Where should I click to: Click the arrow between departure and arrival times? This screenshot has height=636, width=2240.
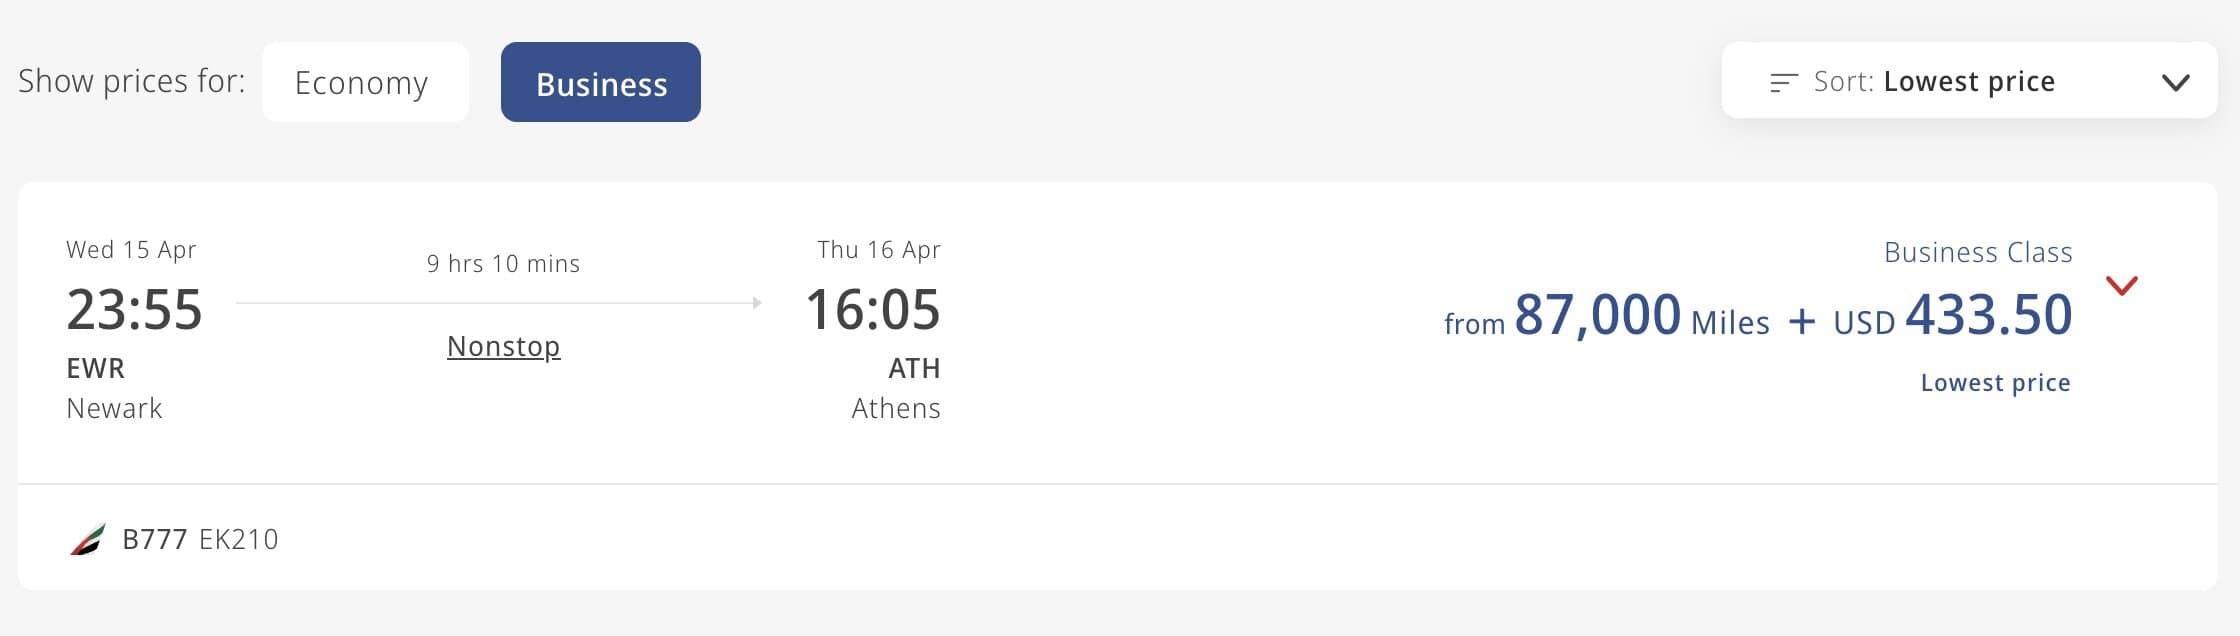pos(500,300)
